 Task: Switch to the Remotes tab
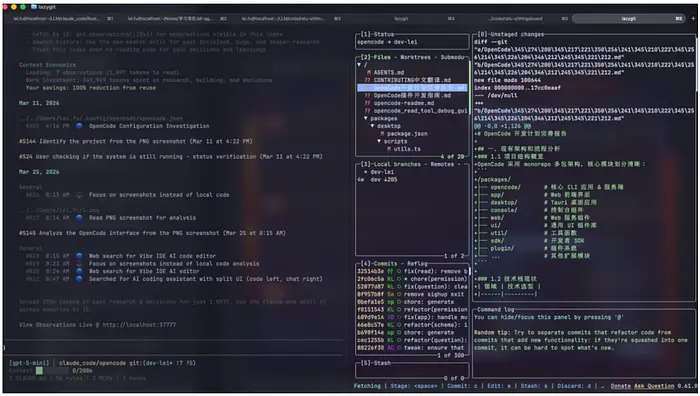[x=442, y=164]
